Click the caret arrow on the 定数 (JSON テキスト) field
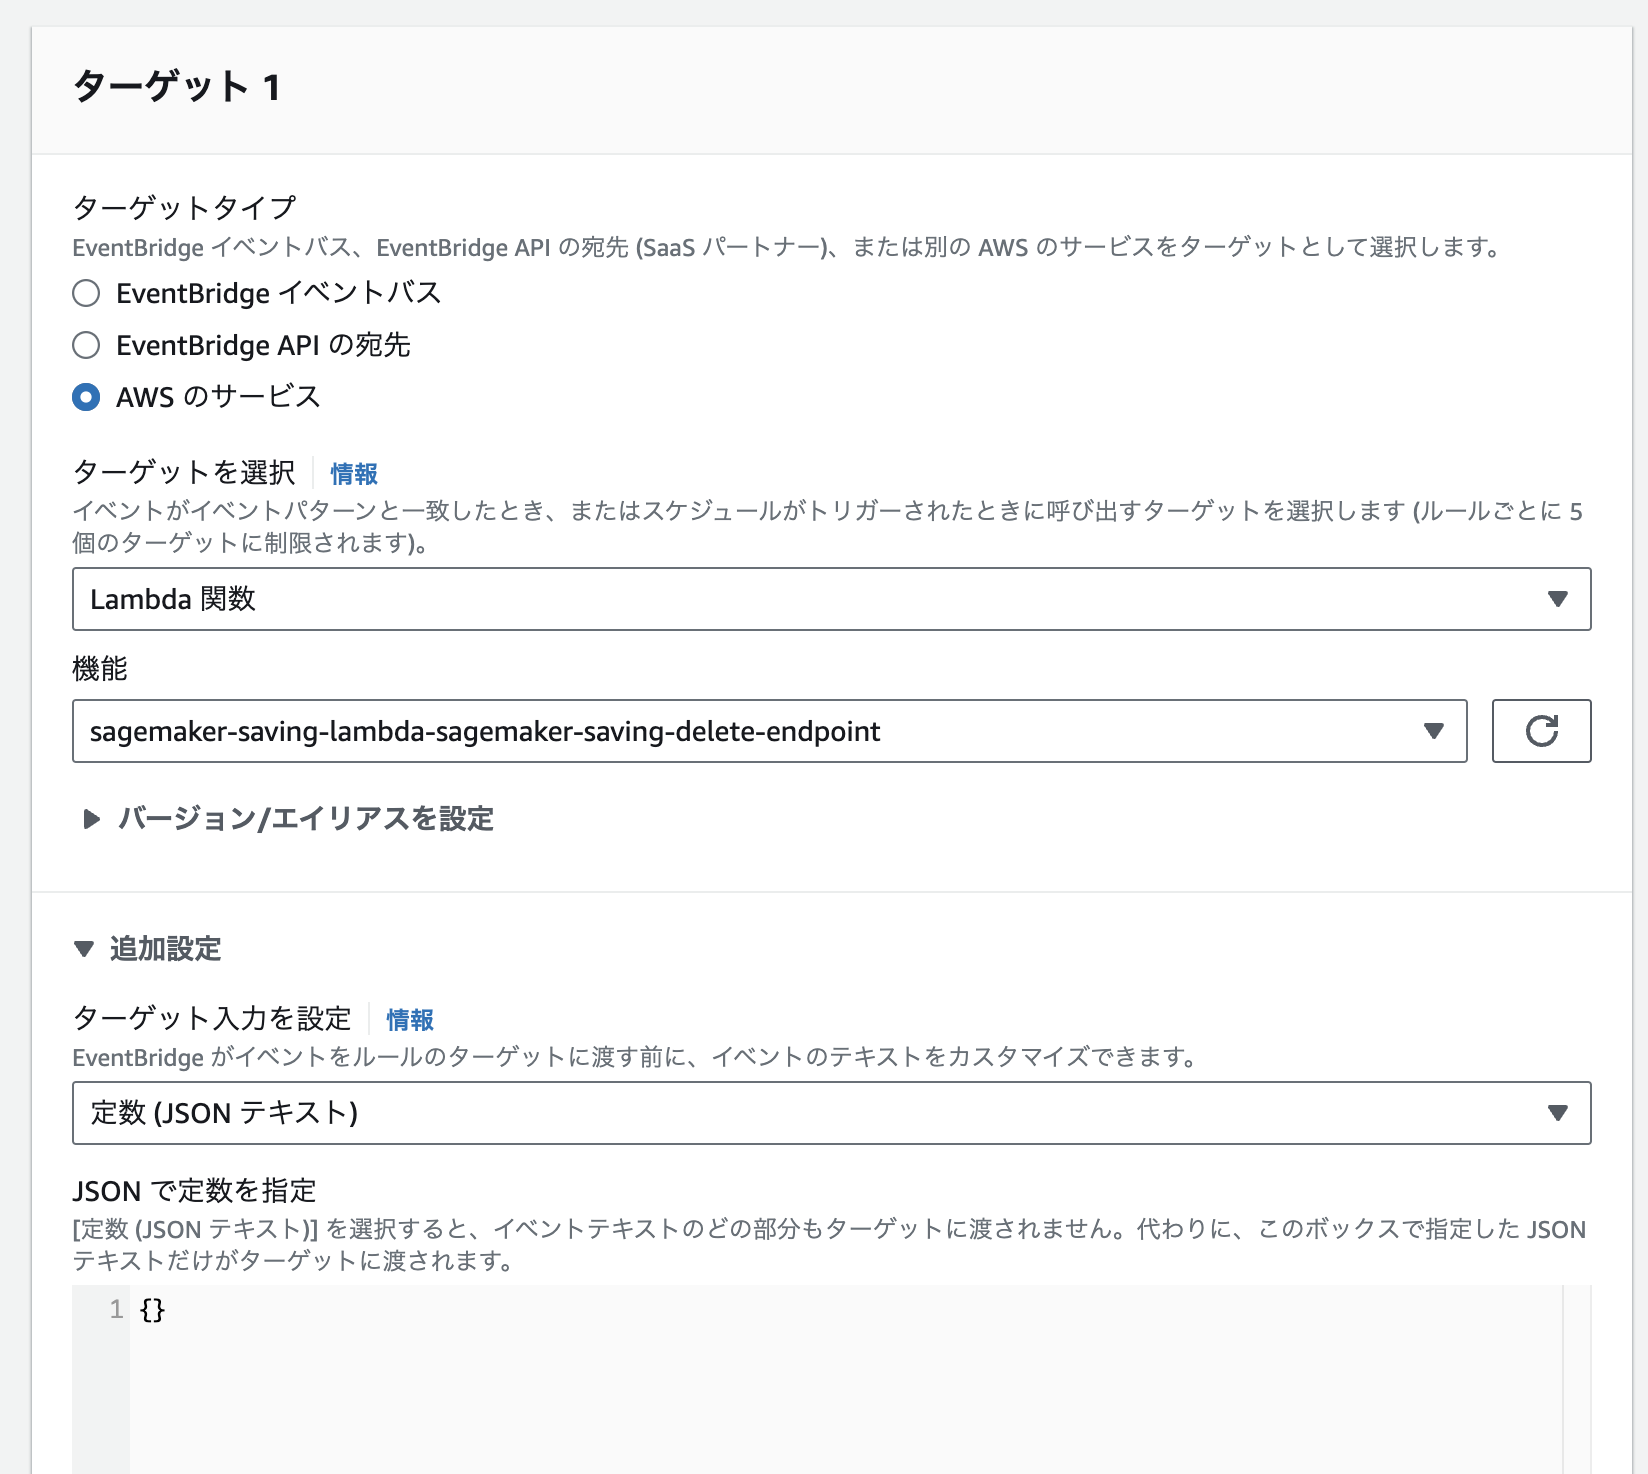The width and height of the screenshot is (1648, 1474). [x=1557, y=1112]
